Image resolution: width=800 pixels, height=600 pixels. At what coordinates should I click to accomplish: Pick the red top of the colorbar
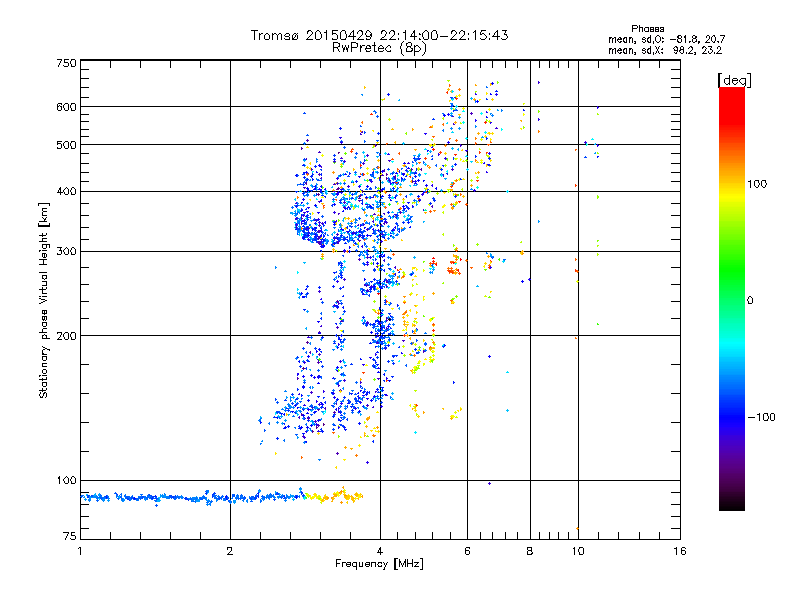pyautogui.click(x=731, y=93)
